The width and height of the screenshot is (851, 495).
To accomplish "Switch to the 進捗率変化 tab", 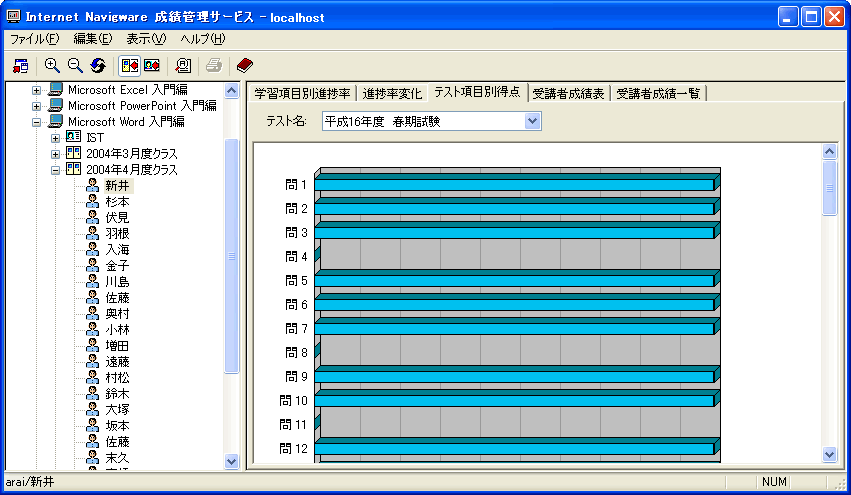I will (x=392, y=94).
